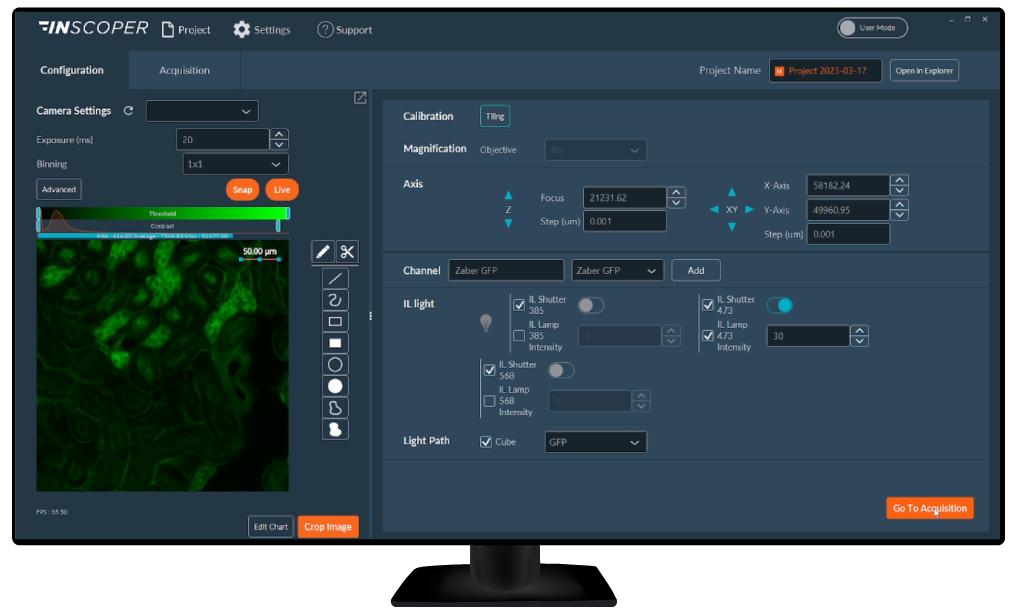Pick the freehand curve tool

pos(335,299)
